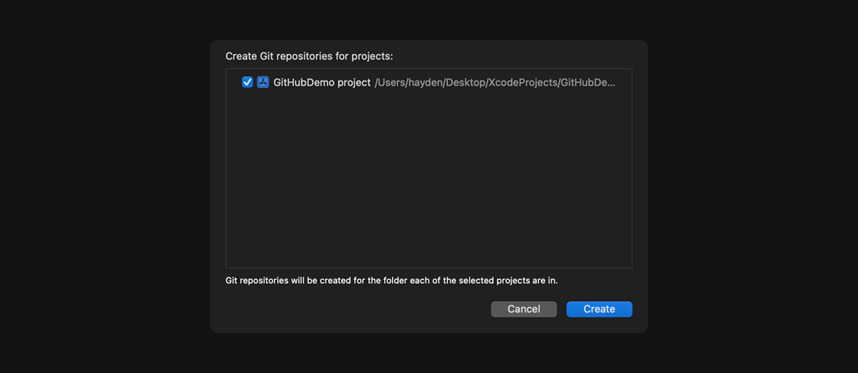
Task: Click the truncated /Users/hayden/Desktop project path
Action: coord(495,83)
